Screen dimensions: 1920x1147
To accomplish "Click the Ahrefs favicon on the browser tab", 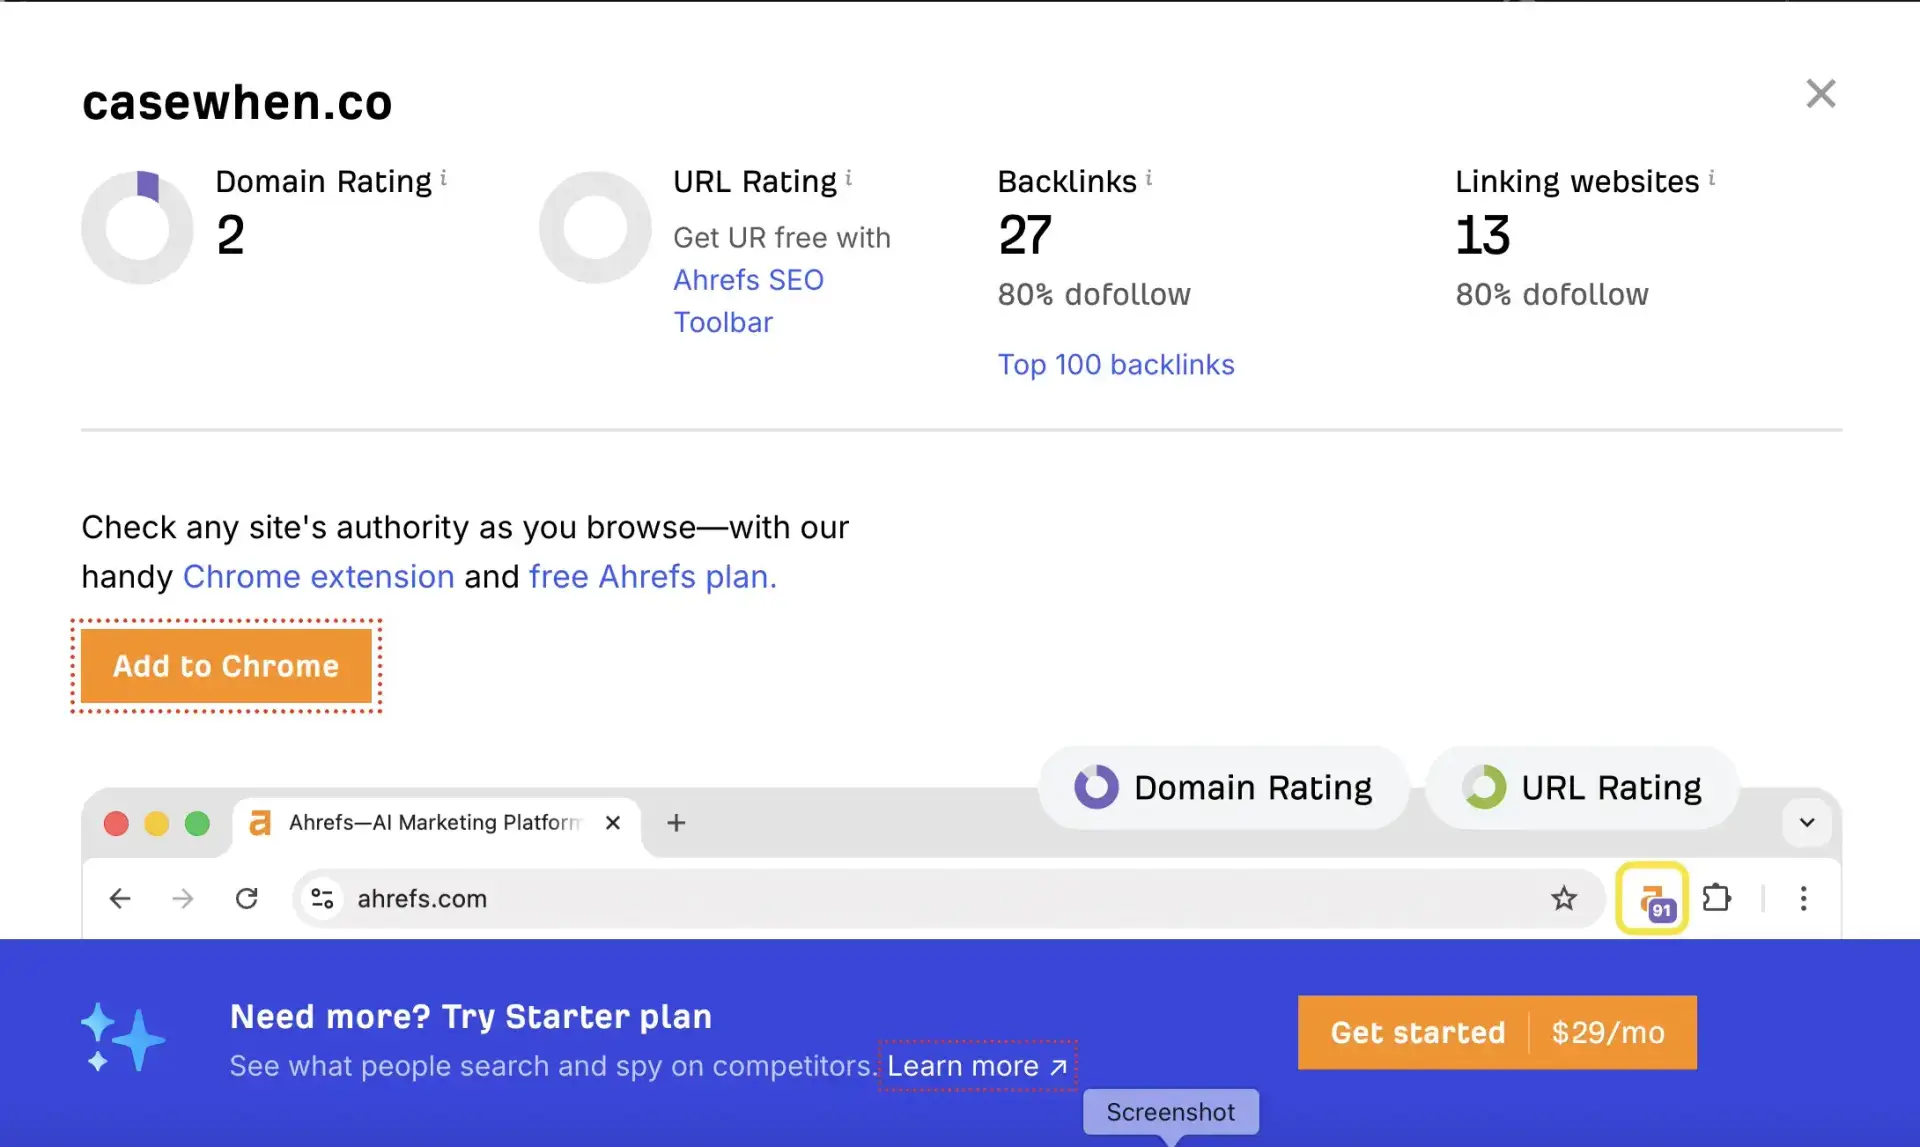I will click(x=261, y=823).
